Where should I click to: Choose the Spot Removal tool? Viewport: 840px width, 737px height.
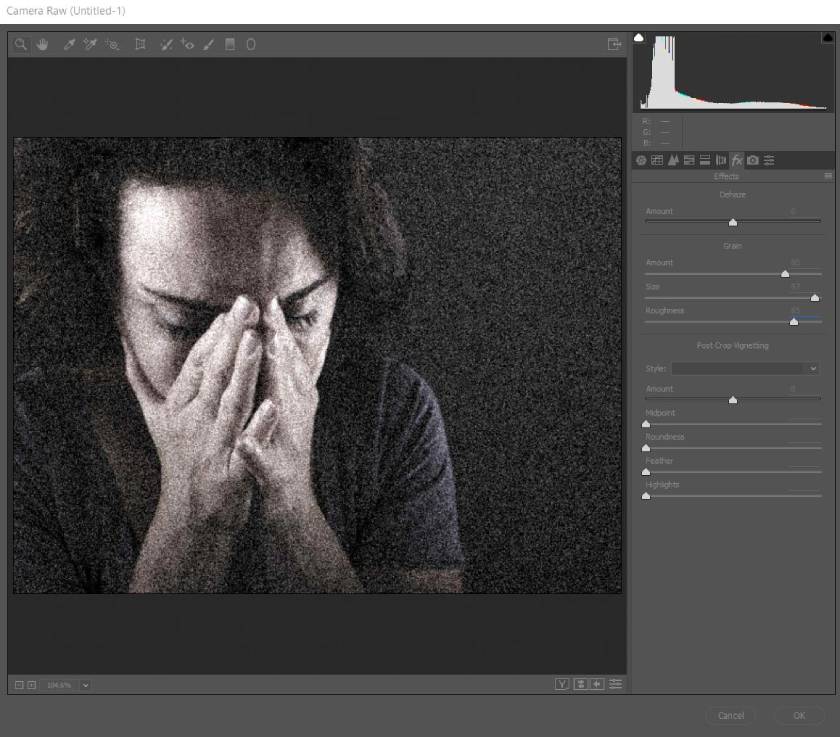pos(167,44)
